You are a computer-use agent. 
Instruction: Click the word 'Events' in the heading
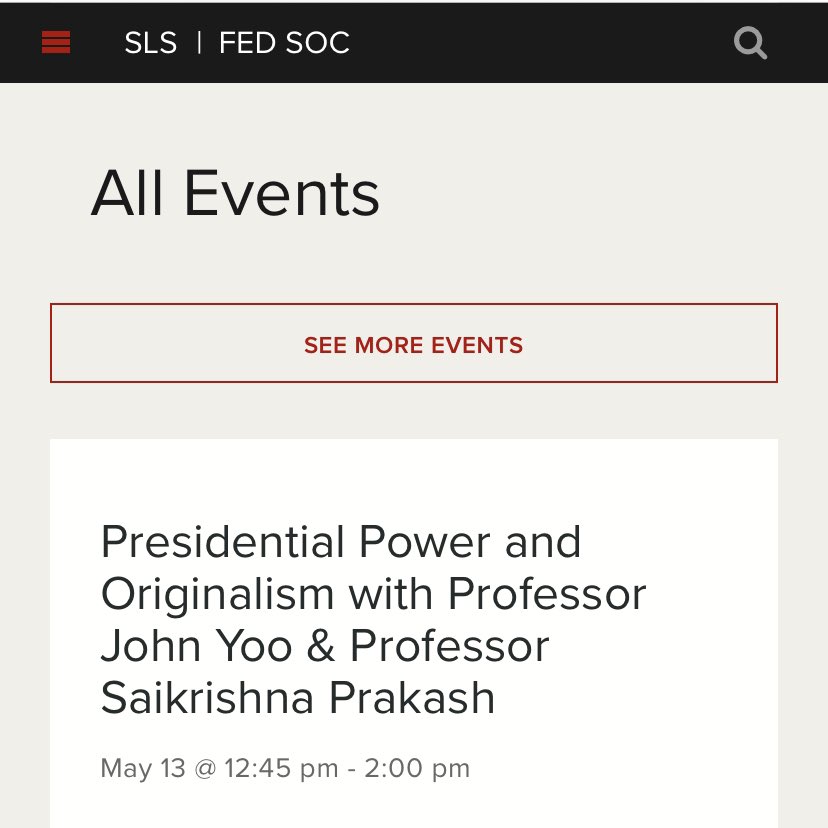pos(281,193)
